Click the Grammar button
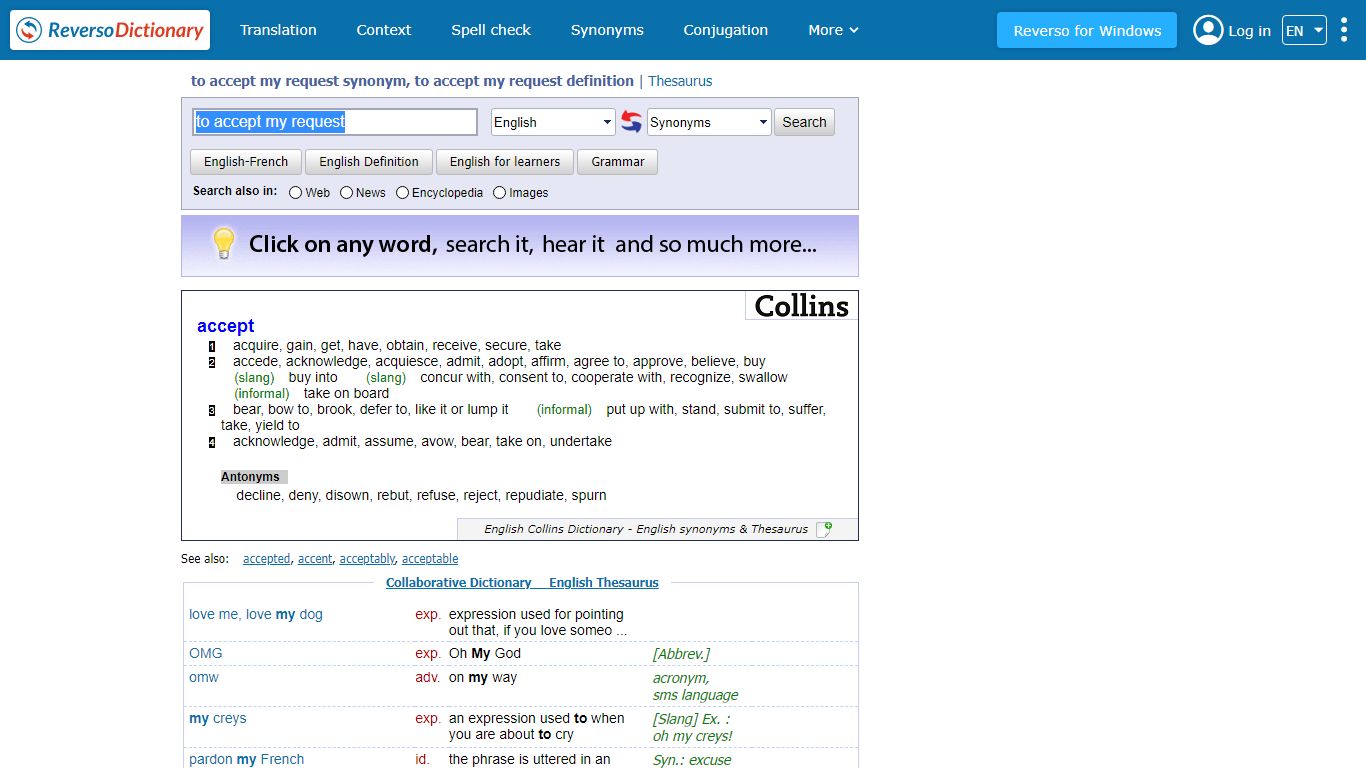Image resolution: width=1366 pixels, height=768 pixels. [618, 162]
